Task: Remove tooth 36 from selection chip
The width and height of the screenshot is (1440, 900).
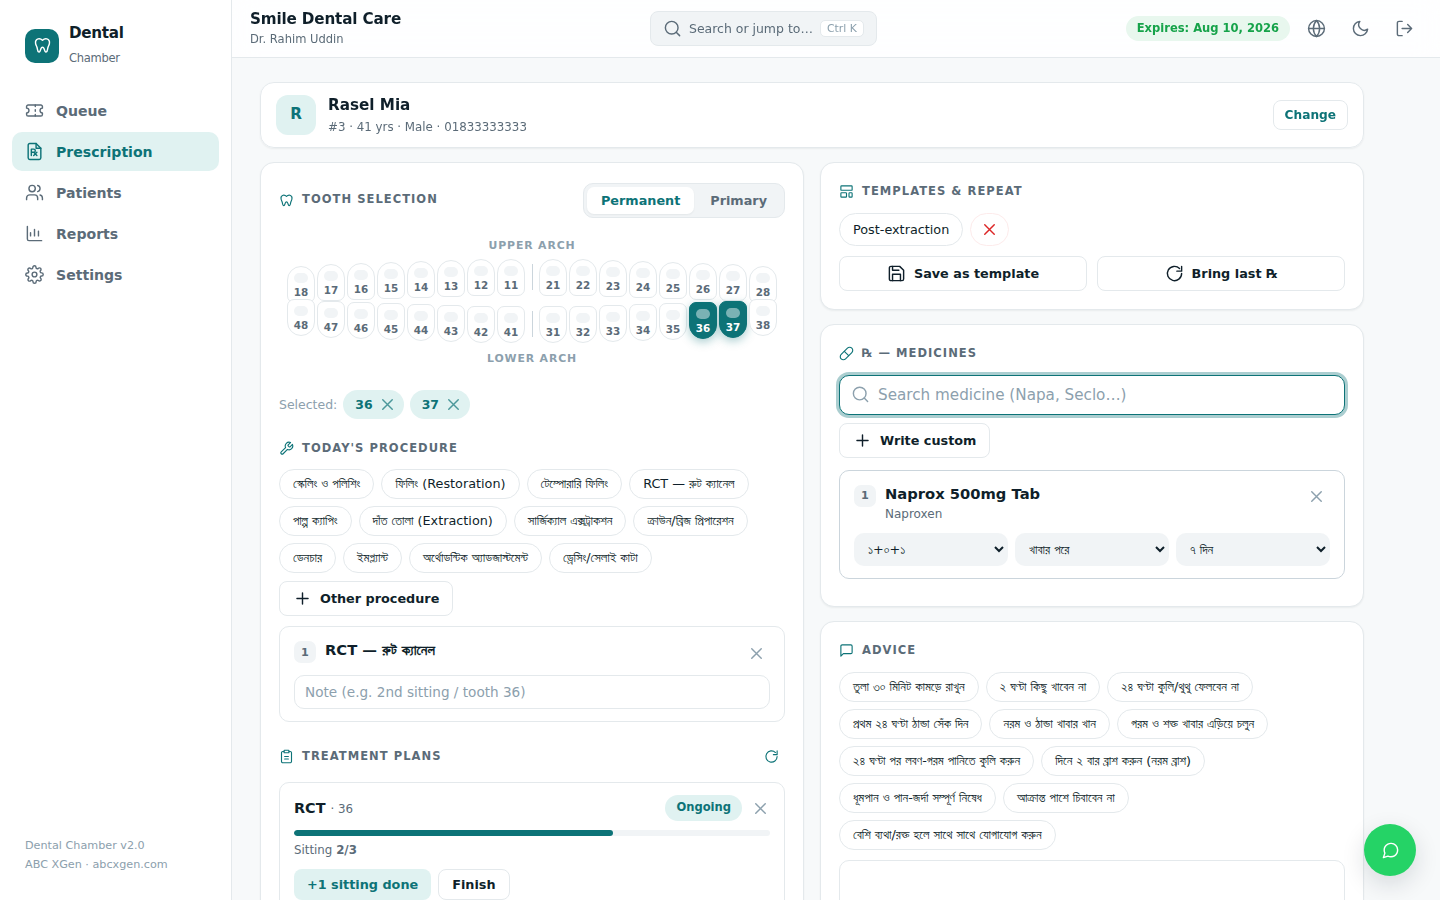Action: (x=387, y=404)
